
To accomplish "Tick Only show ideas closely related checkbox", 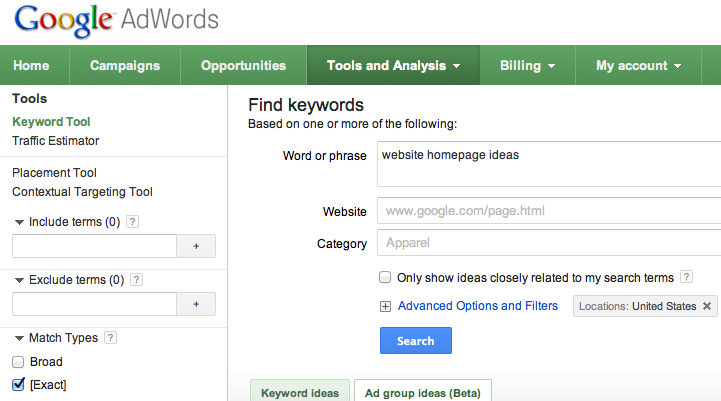I will point(385,277).
